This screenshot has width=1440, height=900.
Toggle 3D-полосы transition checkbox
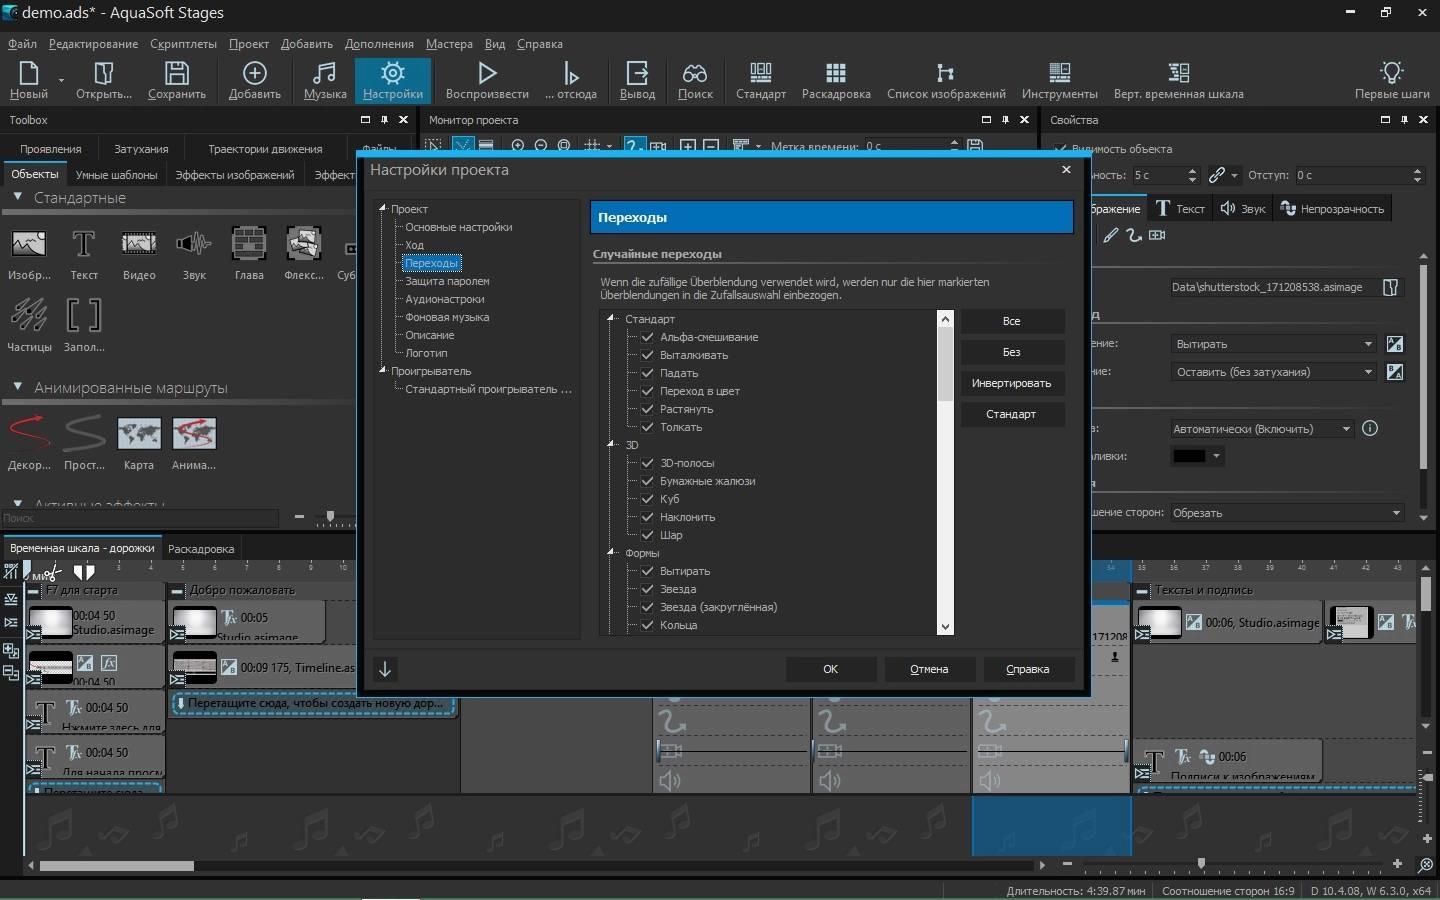point(647,463)
